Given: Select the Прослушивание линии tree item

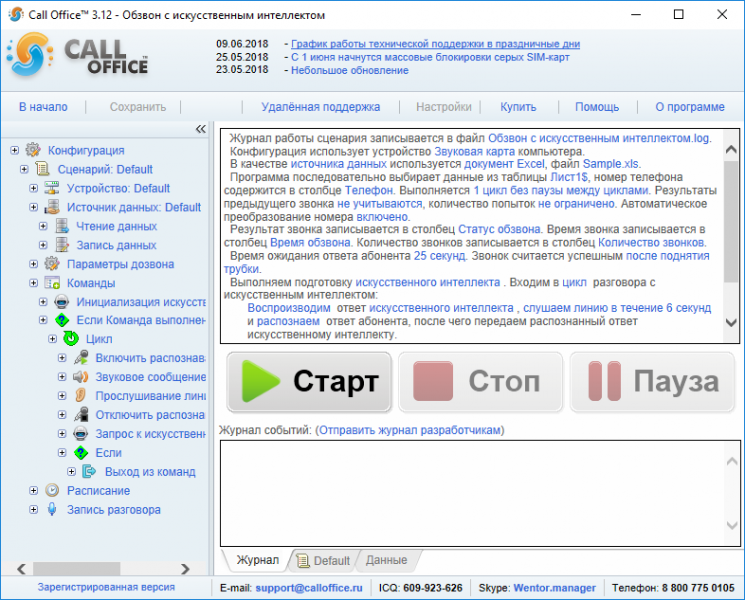Looking at the screenshot, I should click(151, 396).
